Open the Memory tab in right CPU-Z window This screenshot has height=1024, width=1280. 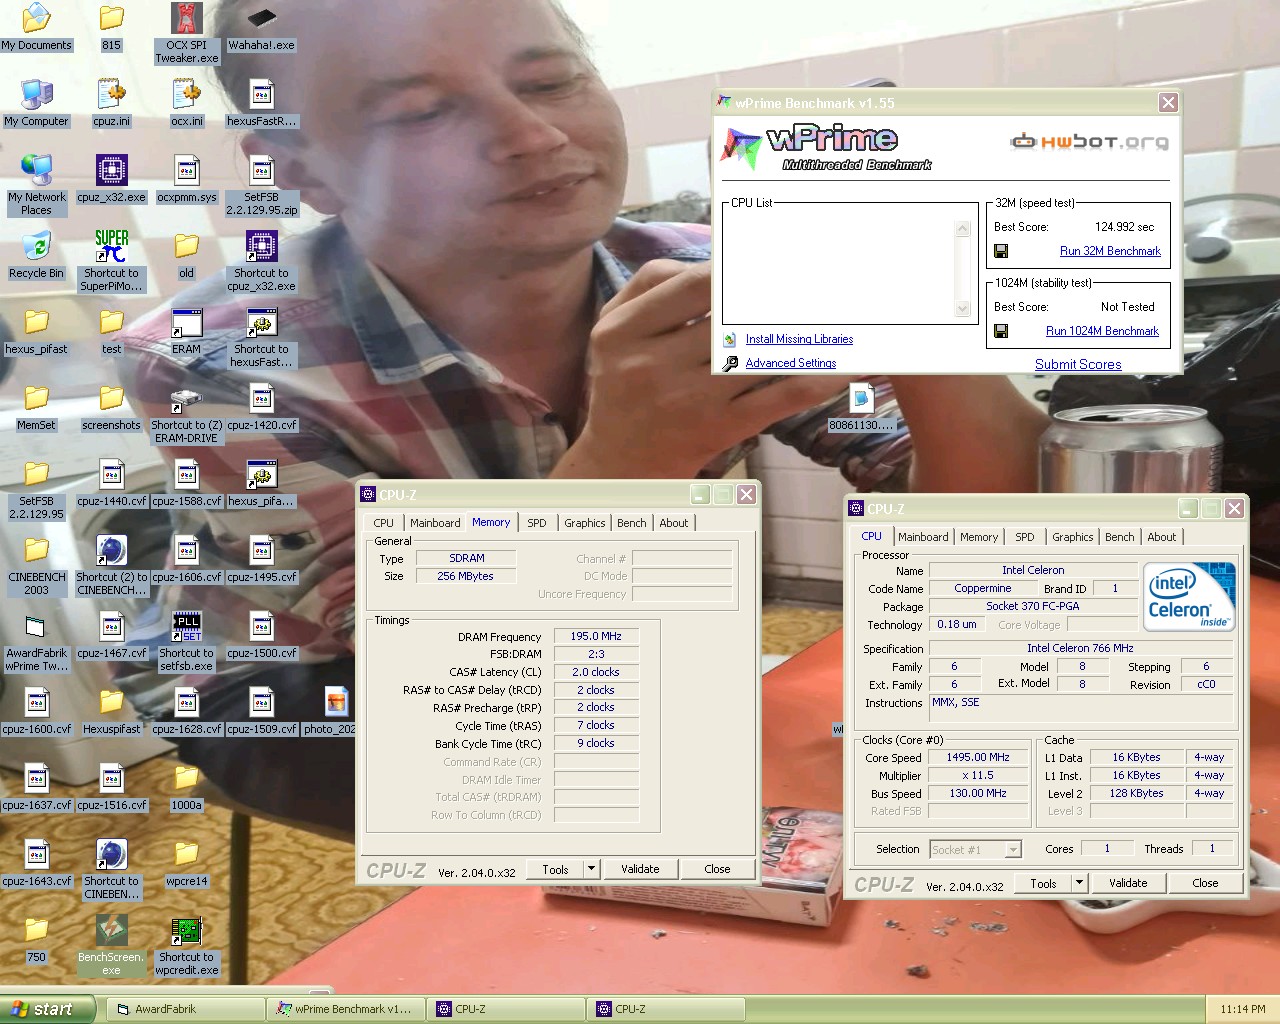pos(979,537)
